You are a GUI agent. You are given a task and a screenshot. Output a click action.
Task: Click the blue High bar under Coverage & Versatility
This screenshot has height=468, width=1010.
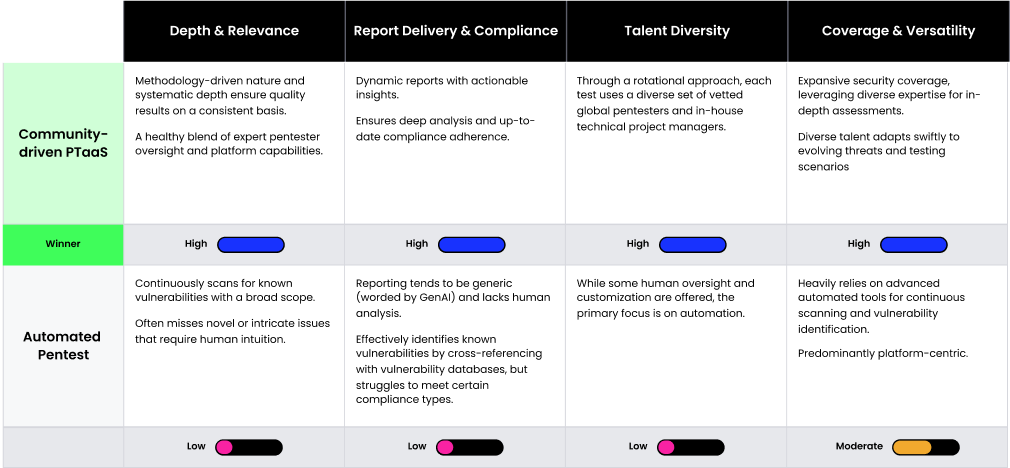click(913, 244)
